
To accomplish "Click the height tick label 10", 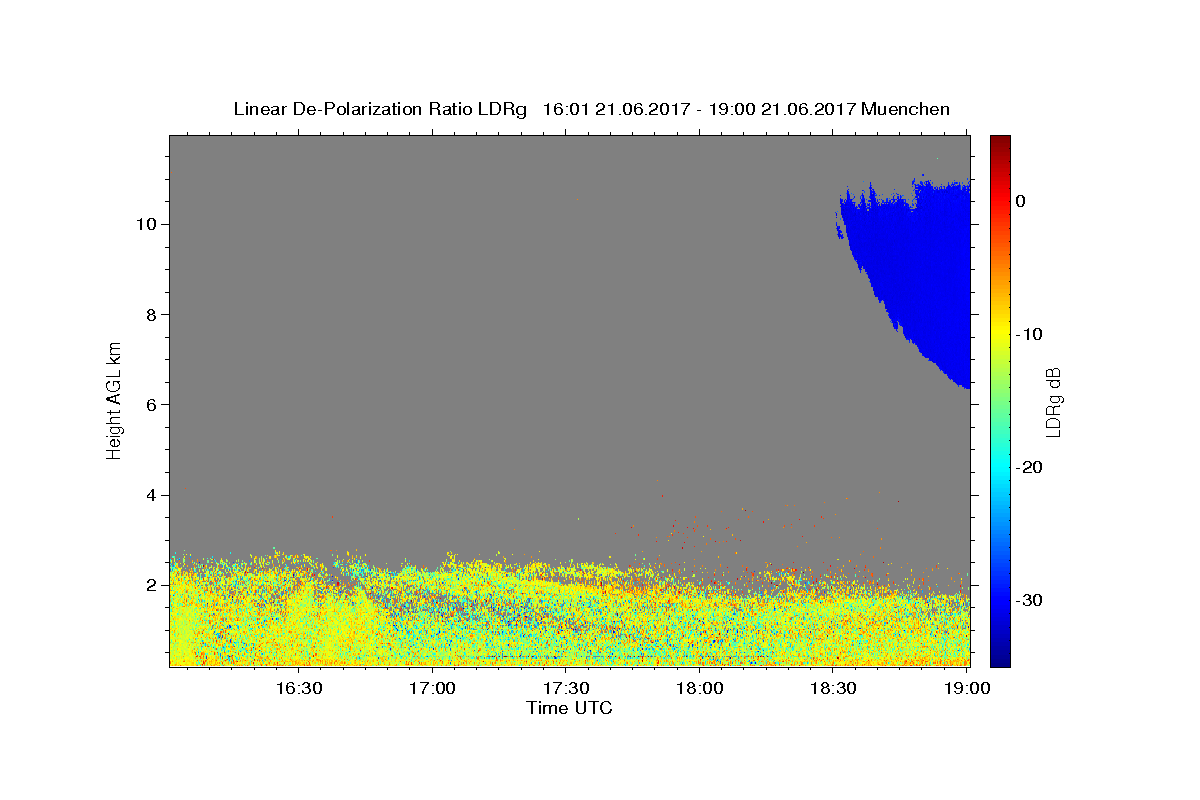I will (x=148, y=224).
